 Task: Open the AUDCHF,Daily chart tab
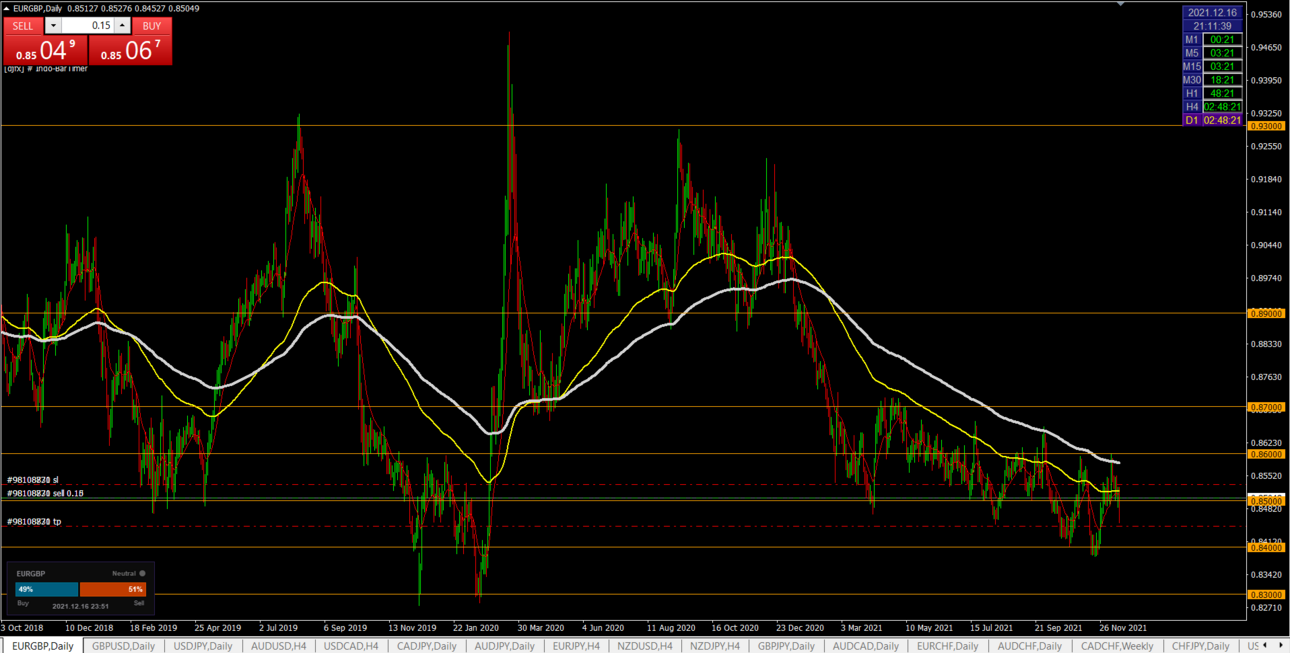click(1029, 646)
